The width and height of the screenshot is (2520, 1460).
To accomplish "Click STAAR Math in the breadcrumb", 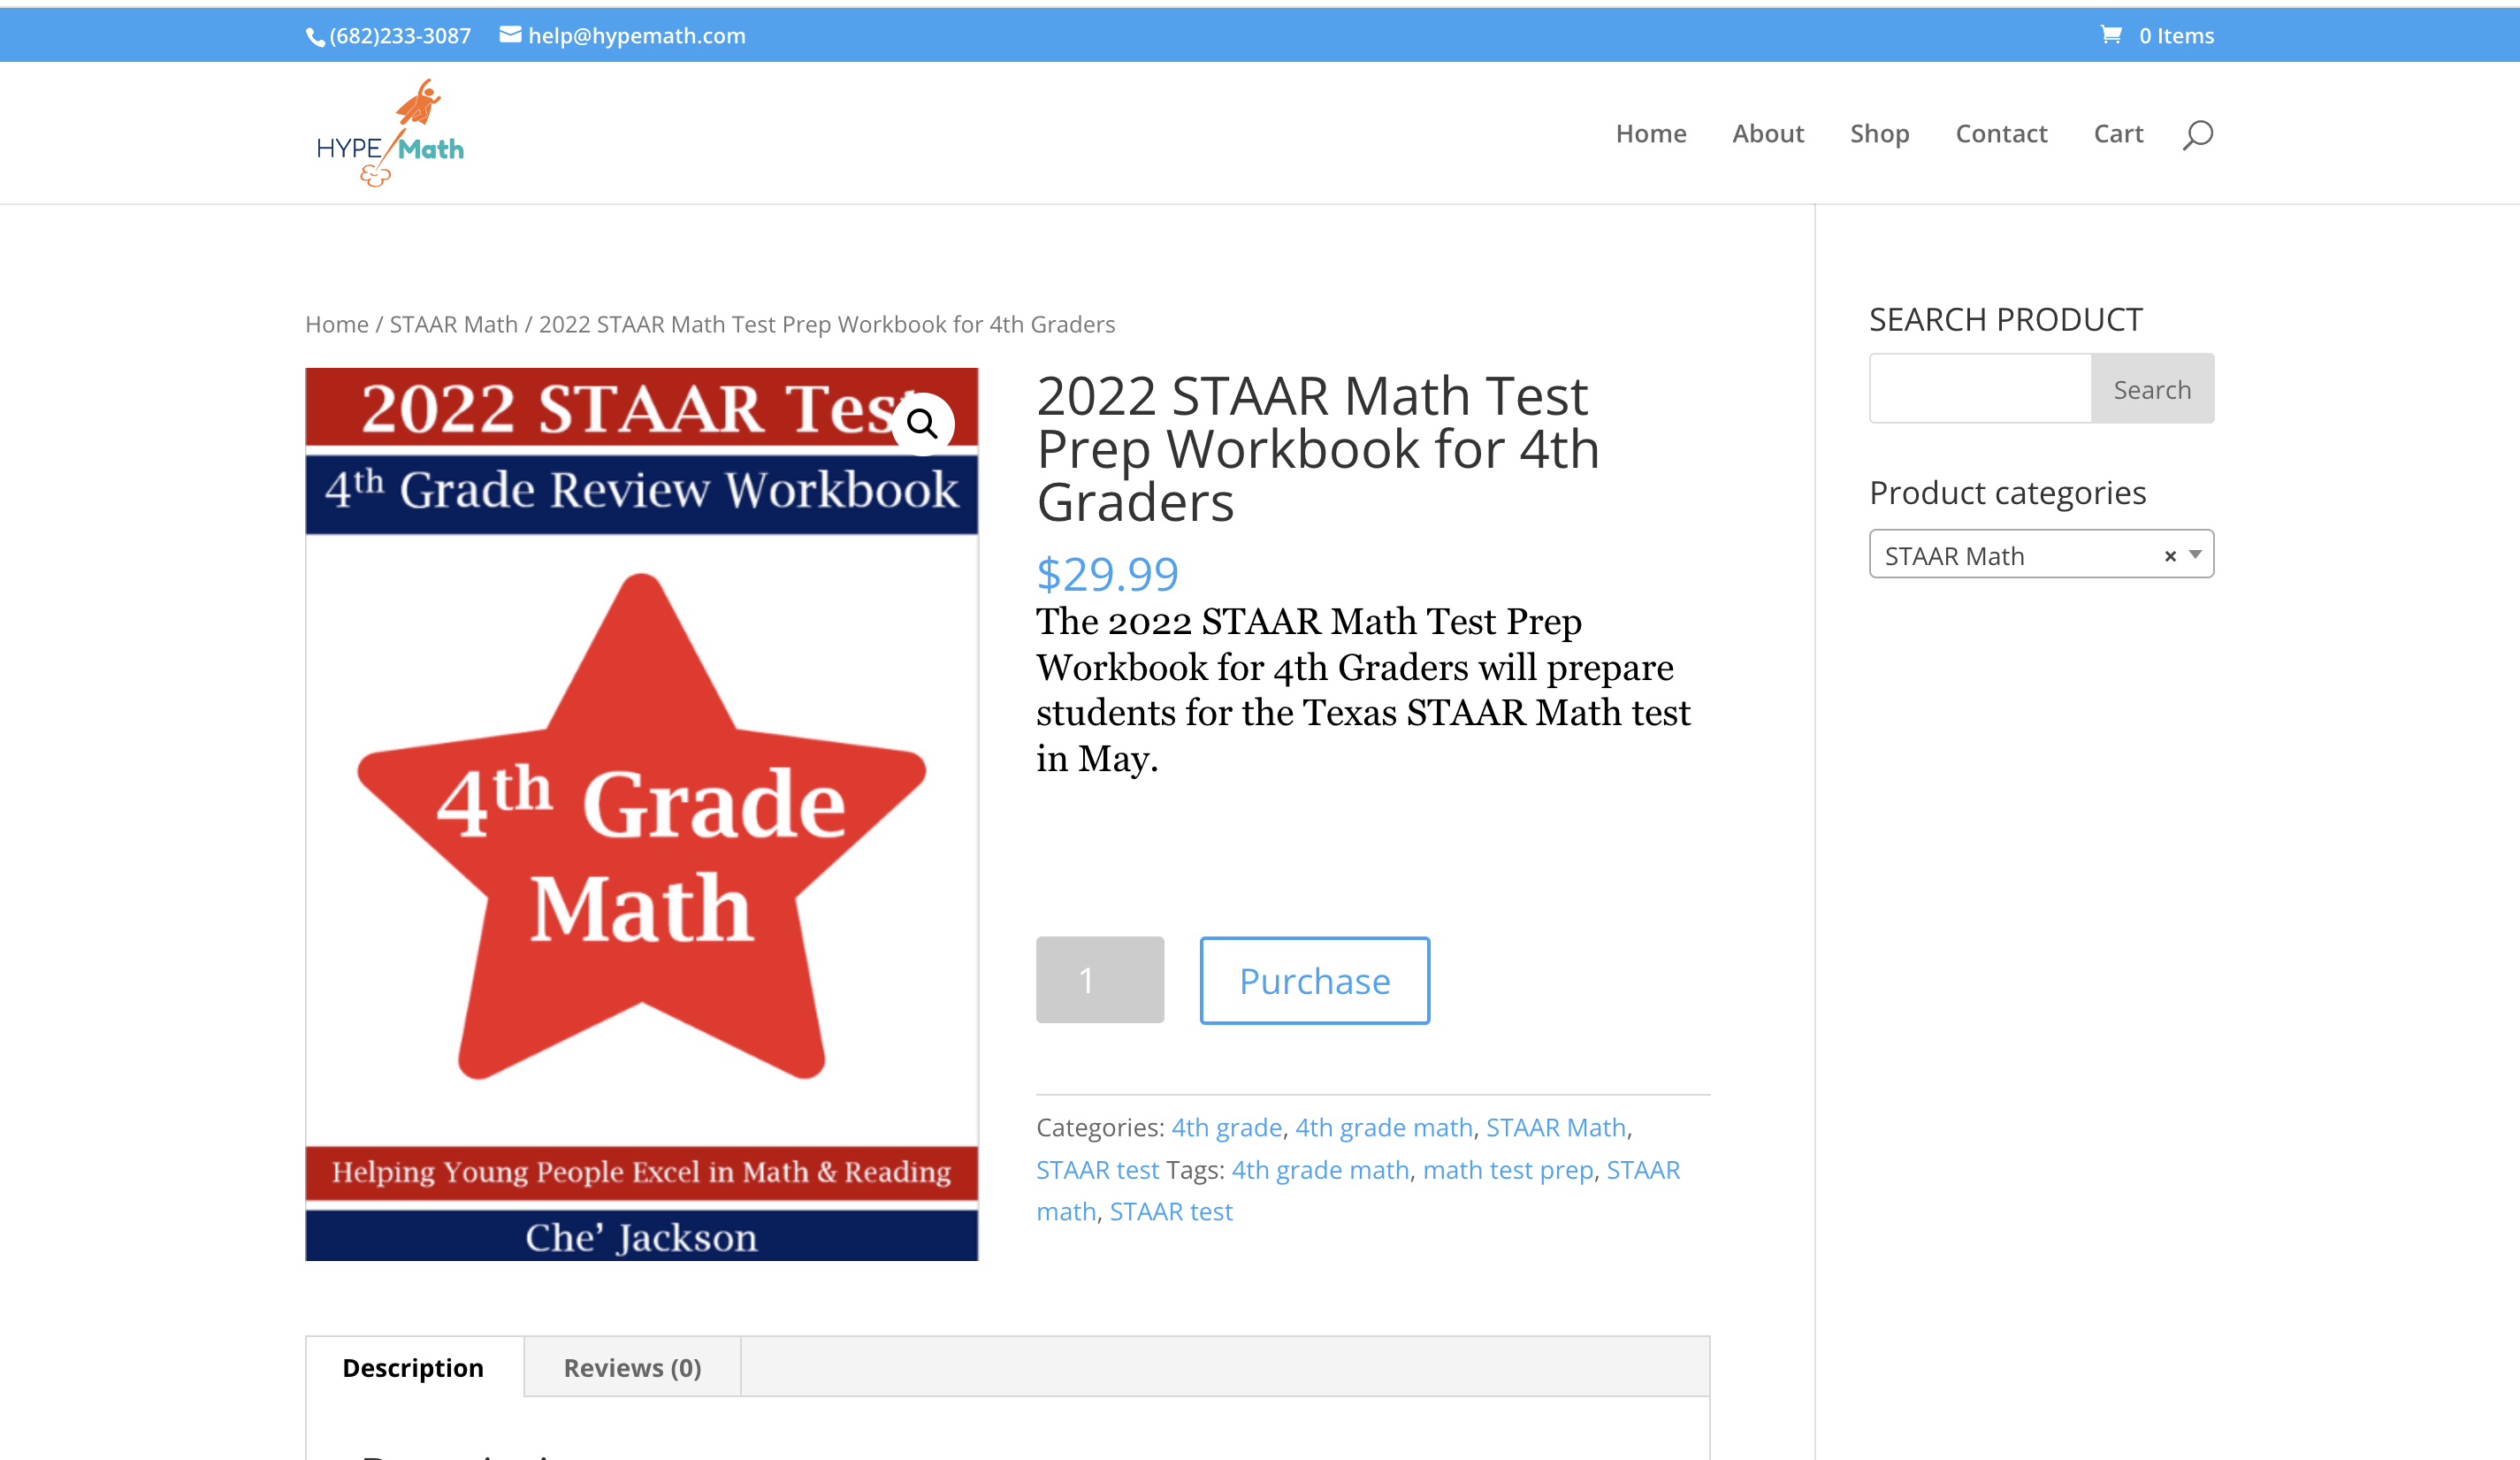I will point(453,324).
